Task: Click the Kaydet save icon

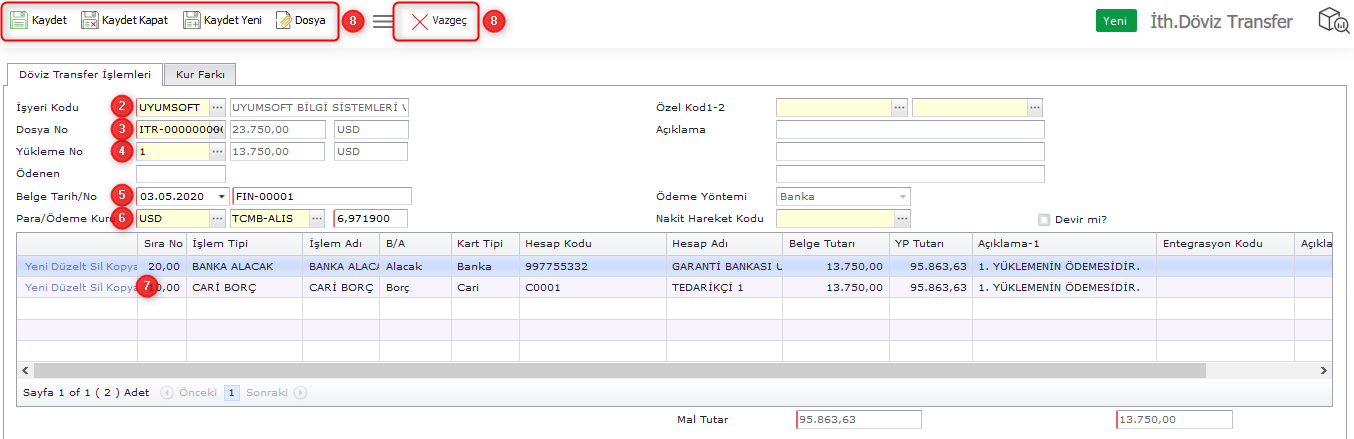Action: click(x=18, y=20)
